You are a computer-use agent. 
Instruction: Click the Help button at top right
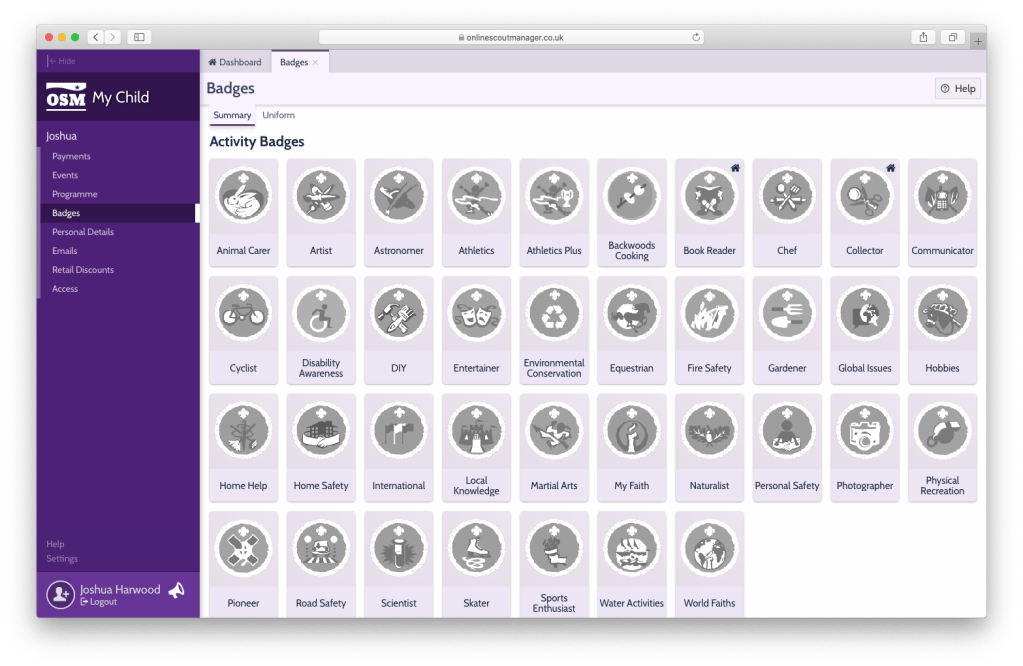(957, 88)
